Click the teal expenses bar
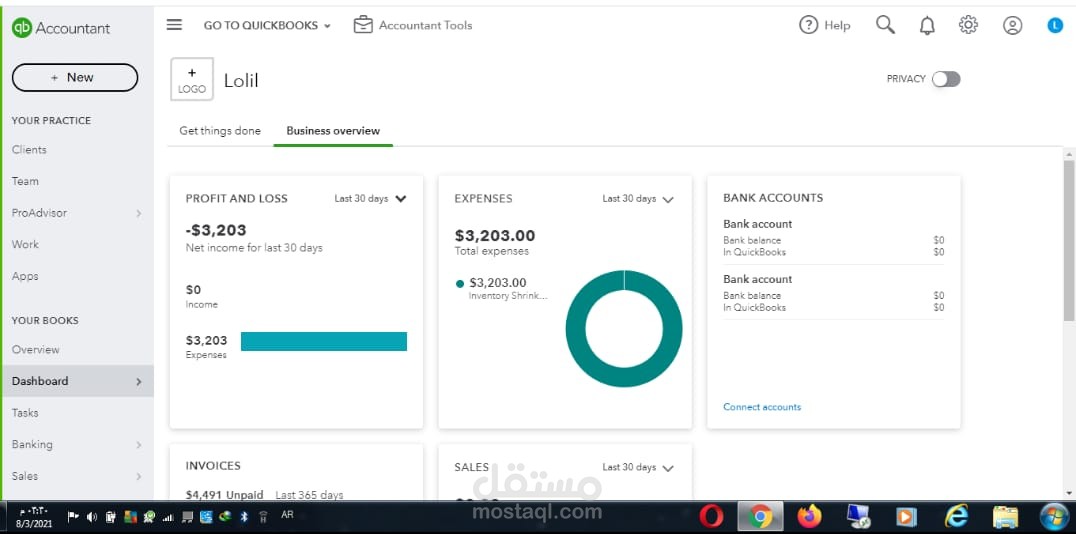The image size is (1076, 534). tap(324, 341)
